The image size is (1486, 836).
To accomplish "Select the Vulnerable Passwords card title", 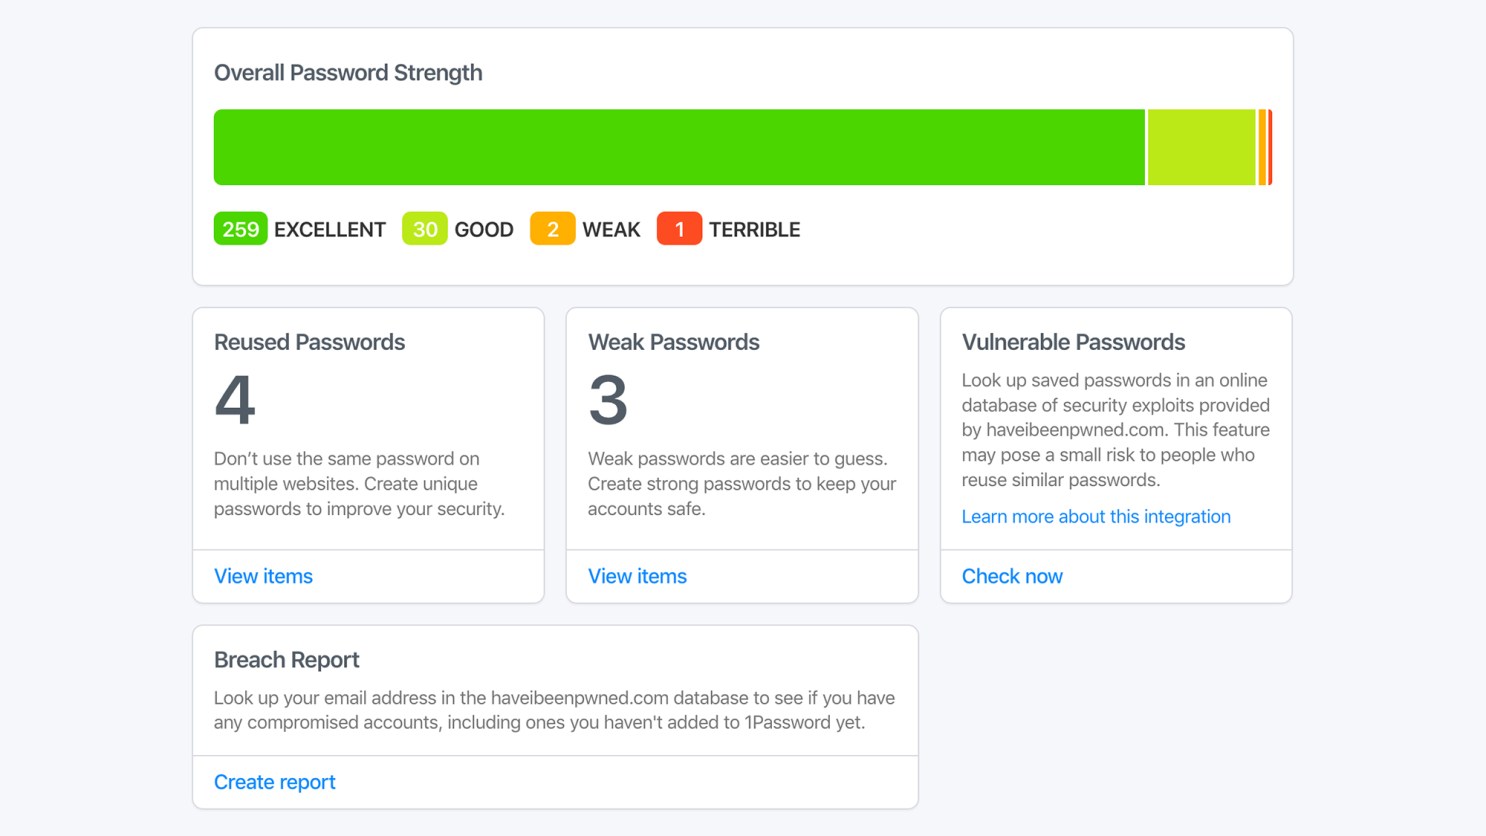I will [1073, 342].
